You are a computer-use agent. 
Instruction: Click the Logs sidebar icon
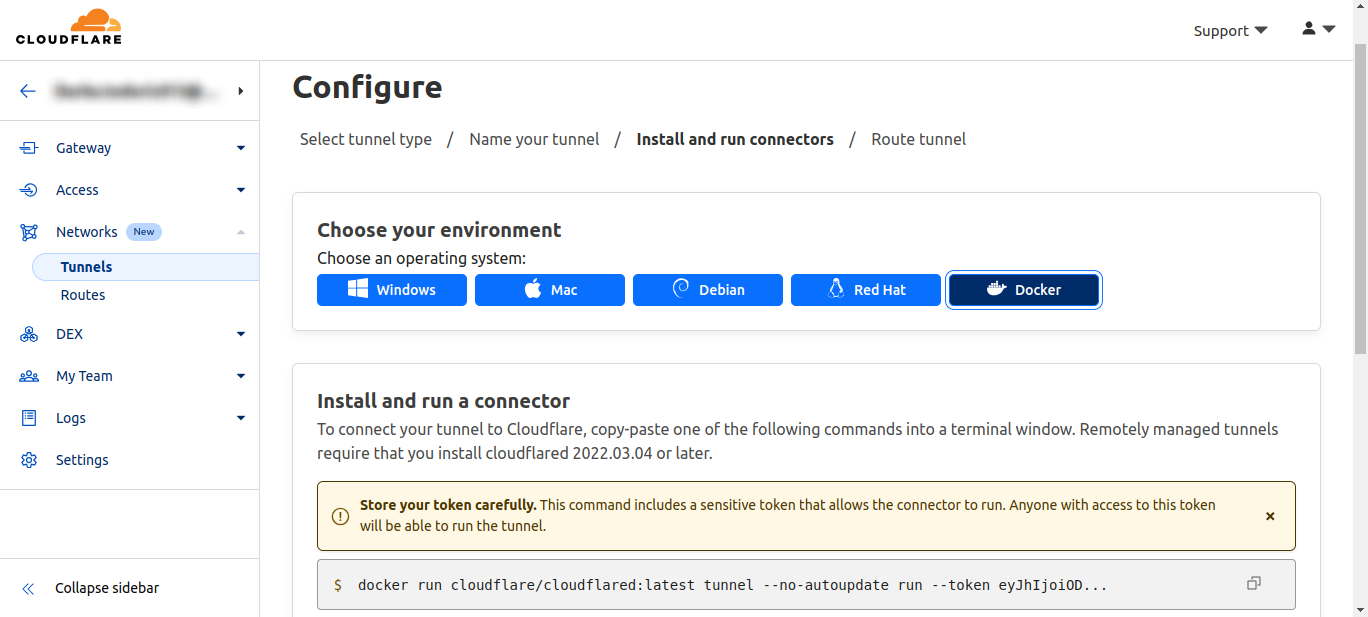pos(29,418)
